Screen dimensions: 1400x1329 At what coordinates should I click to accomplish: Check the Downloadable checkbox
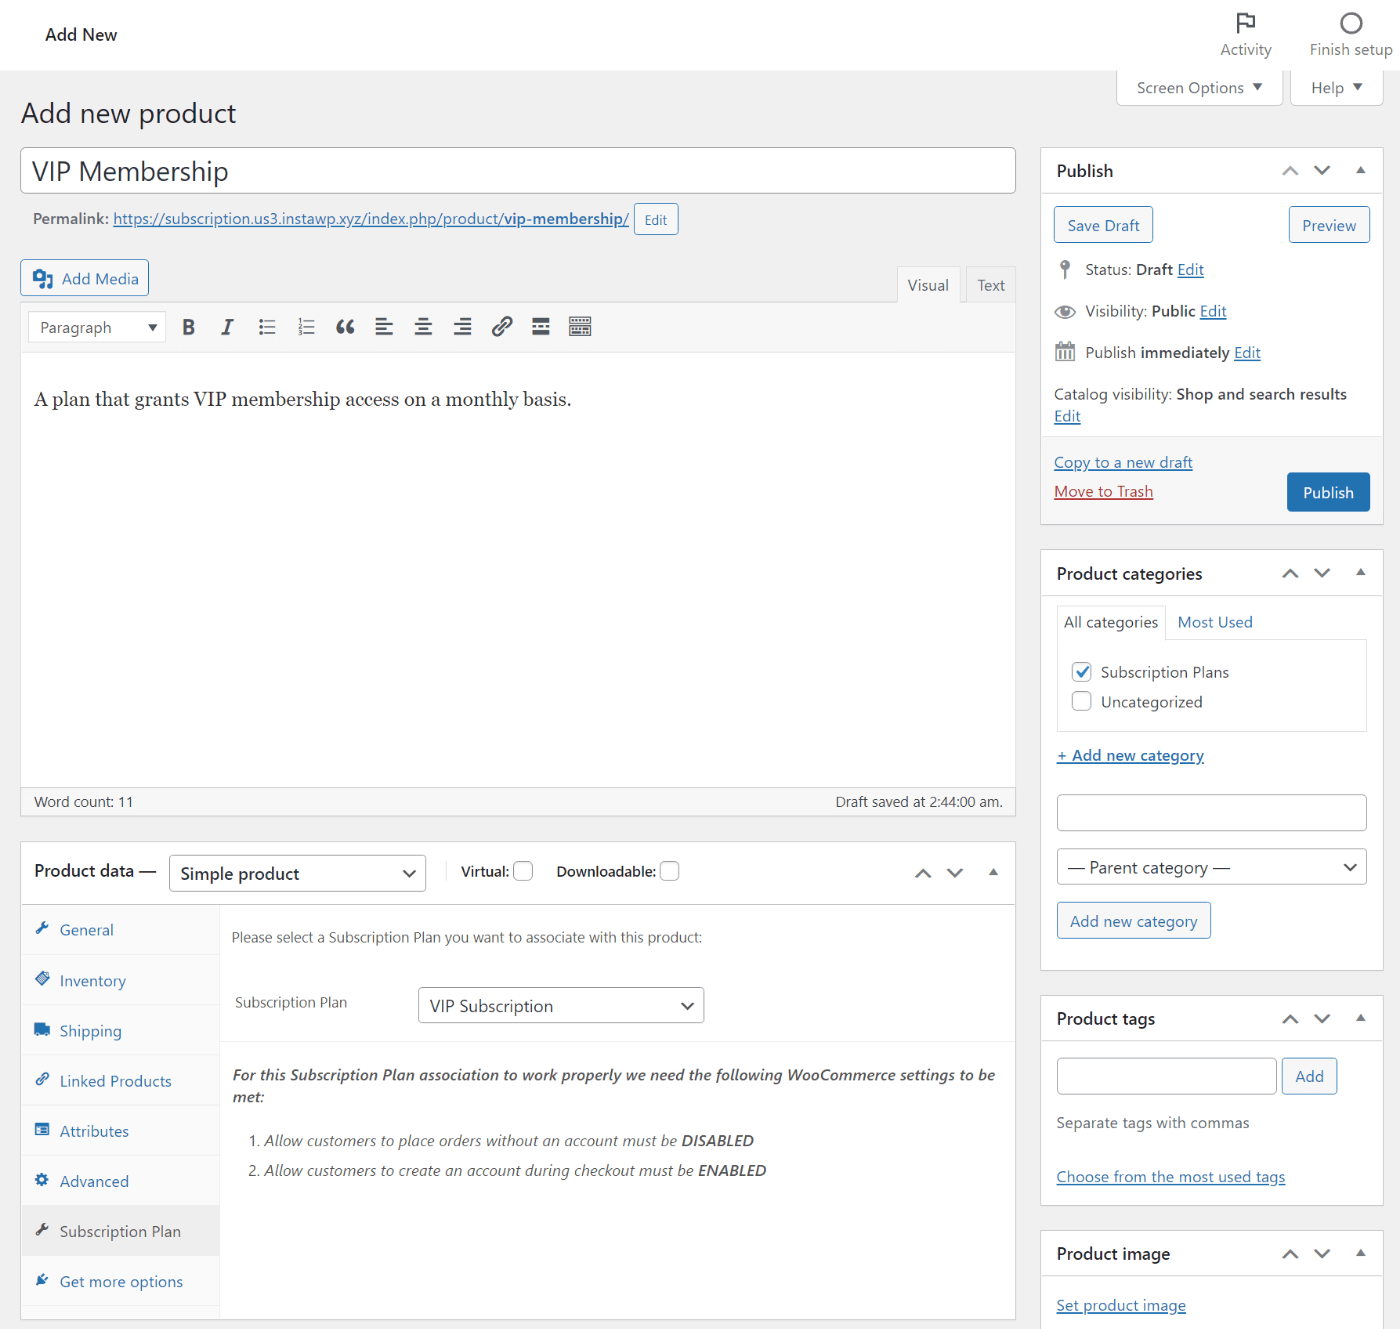tap(670, 871)
